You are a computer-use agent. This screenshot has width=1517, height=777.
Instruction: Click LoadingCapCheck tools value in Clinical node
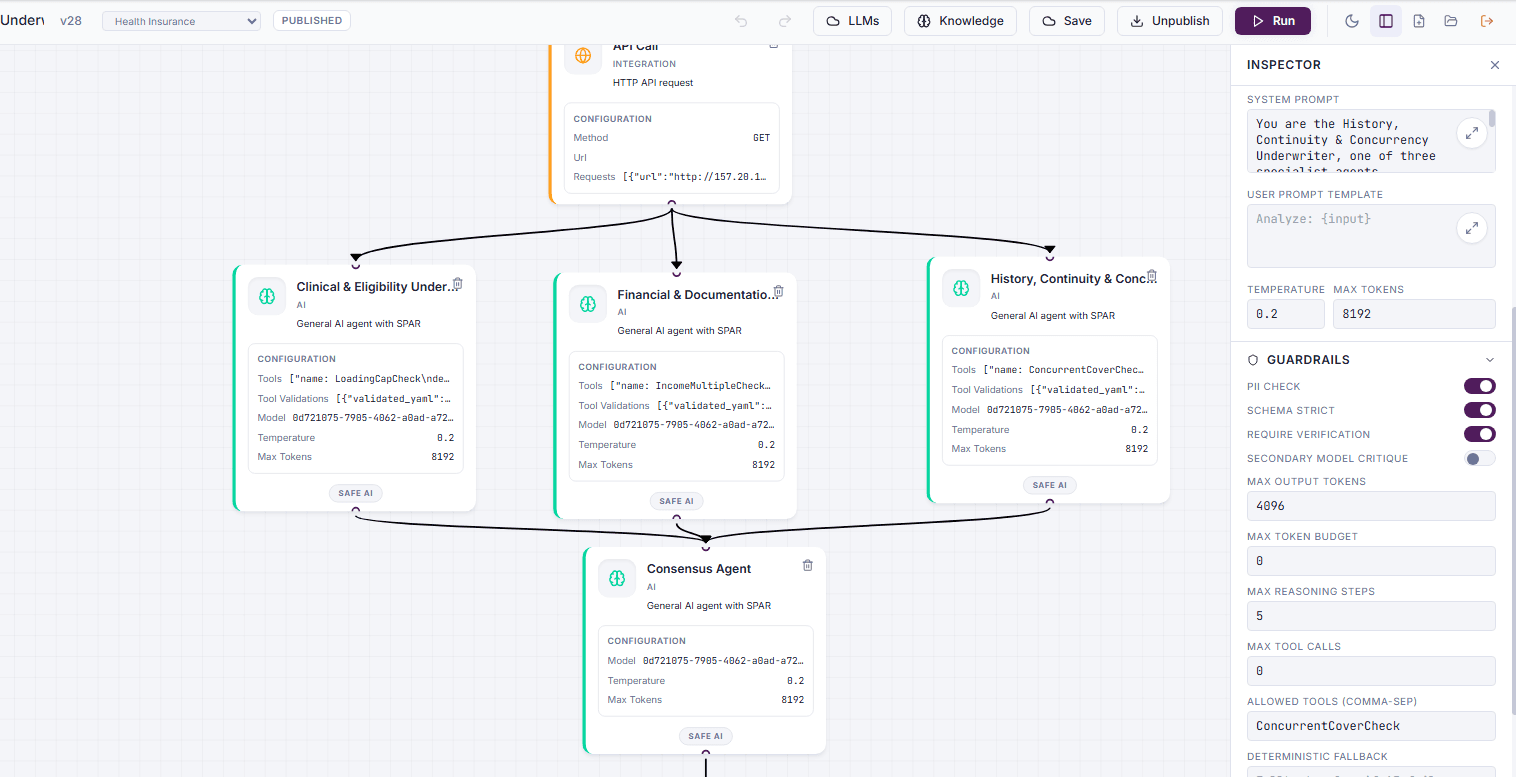(371, 379)
